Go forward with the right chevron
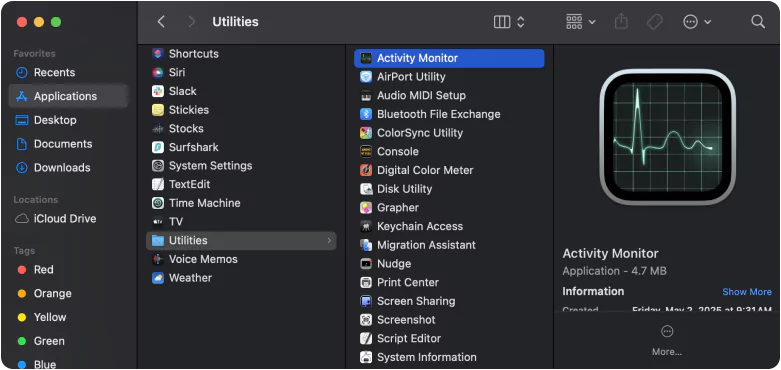 pyautogui.click(x=192, y=22)
